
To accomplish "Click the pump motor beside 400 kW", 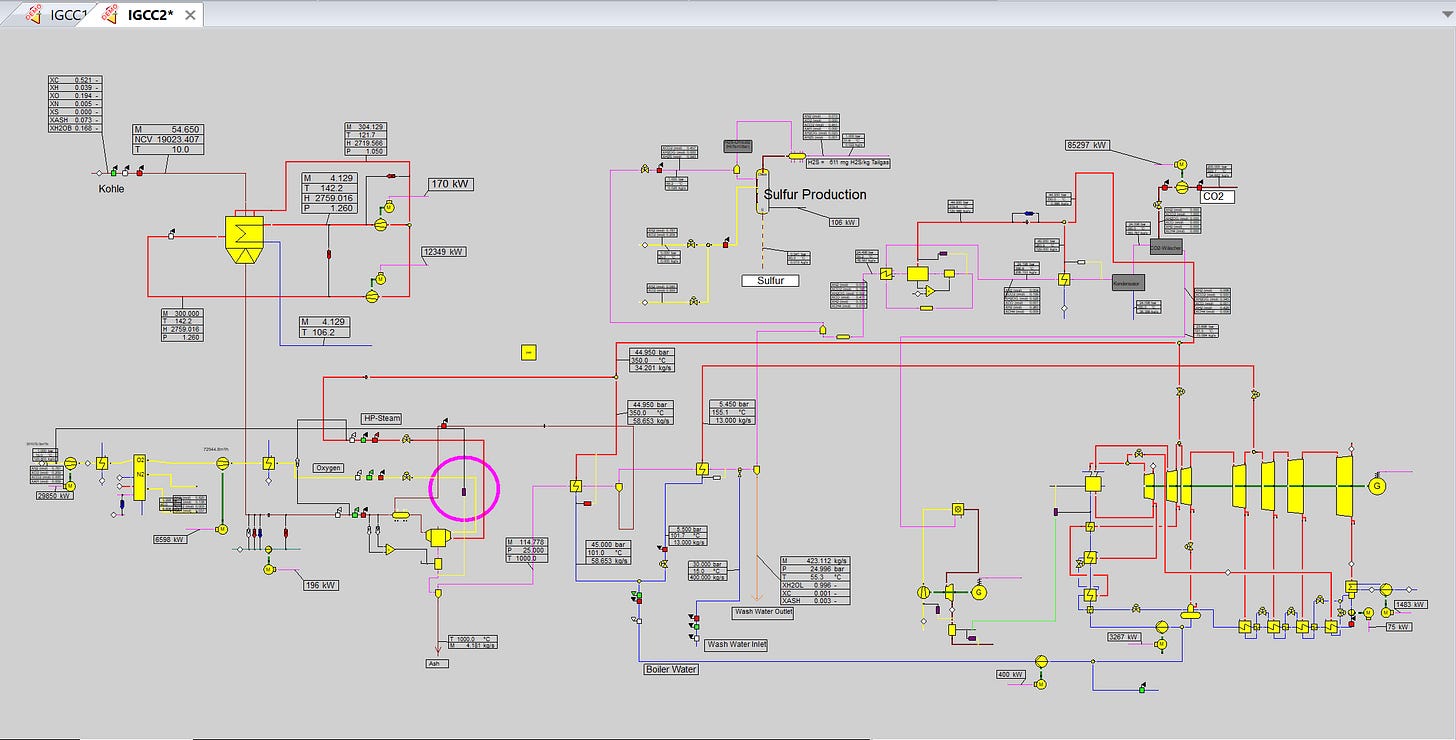I will point(1041,685).
